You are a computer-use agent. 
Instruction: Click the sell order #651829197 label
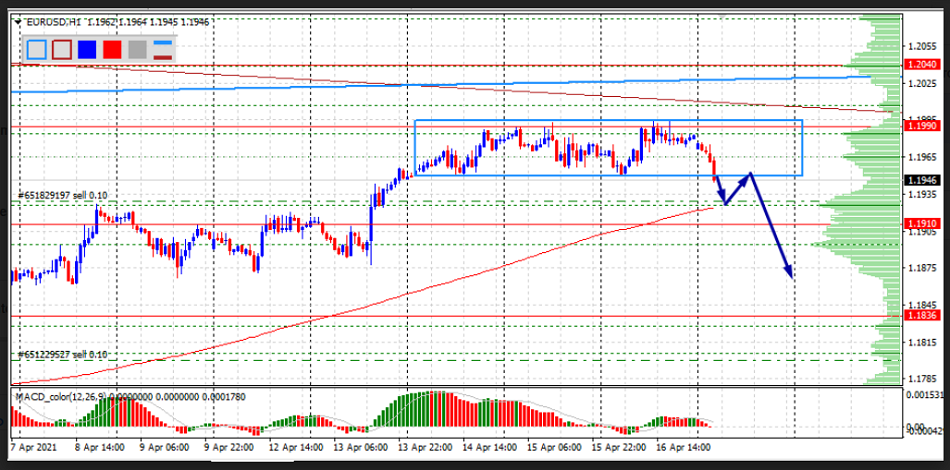62,196
